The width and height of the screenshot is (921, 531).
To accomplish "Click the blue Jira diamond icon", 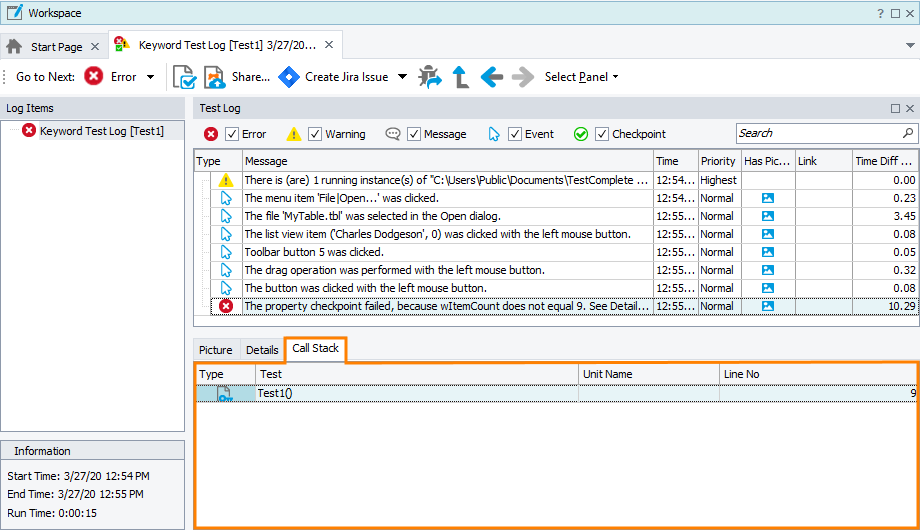I will pos(289,77).
